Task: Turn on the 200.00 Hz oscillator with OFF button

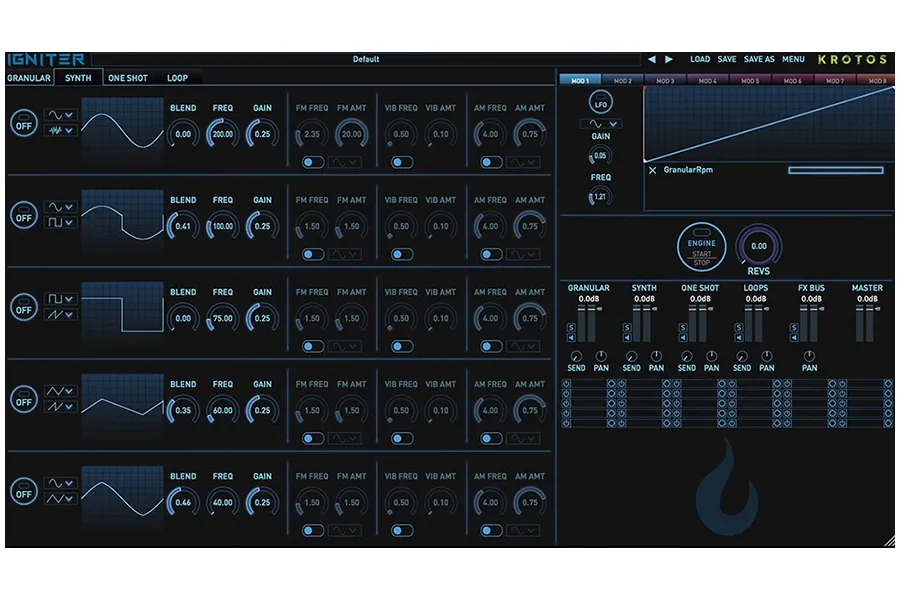Action: pyautogui.click(x=24, y=123)
